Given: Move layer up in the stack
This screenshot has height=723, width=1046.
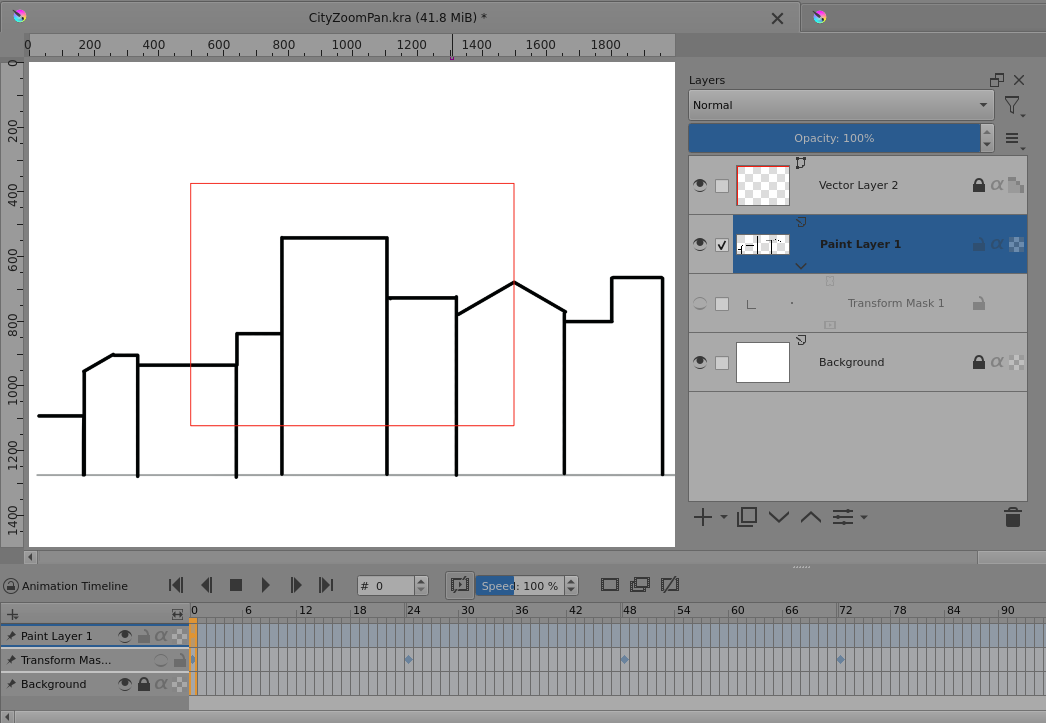Looking at the screenshot, I should click(811, 517).
